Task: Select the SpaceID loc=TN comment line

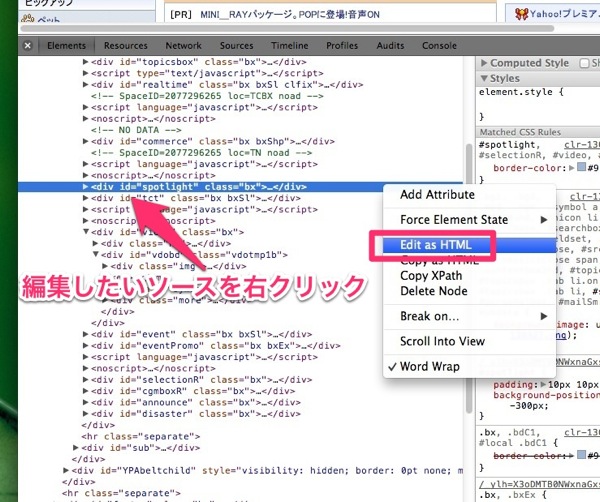Action: point(202,153)
